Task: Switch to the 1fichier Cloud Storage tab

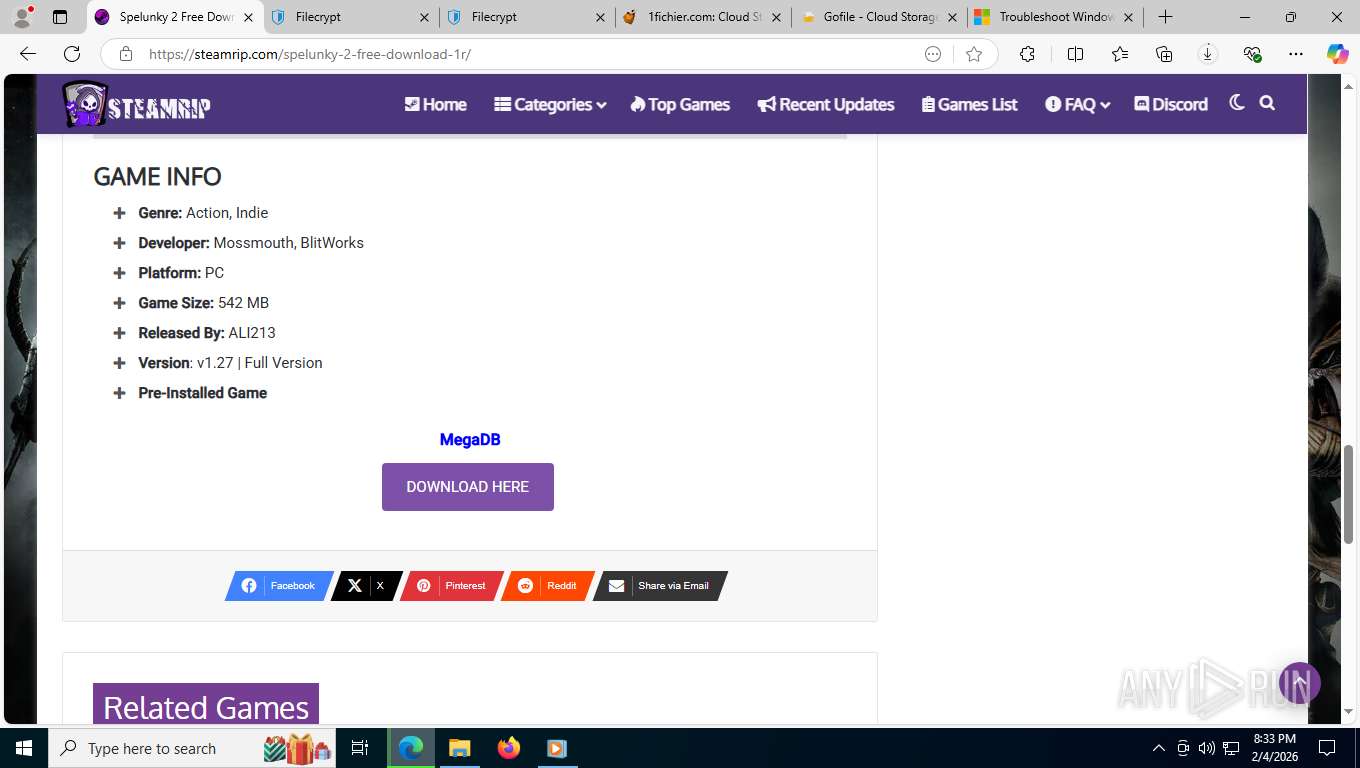Action: coord(703,17)
